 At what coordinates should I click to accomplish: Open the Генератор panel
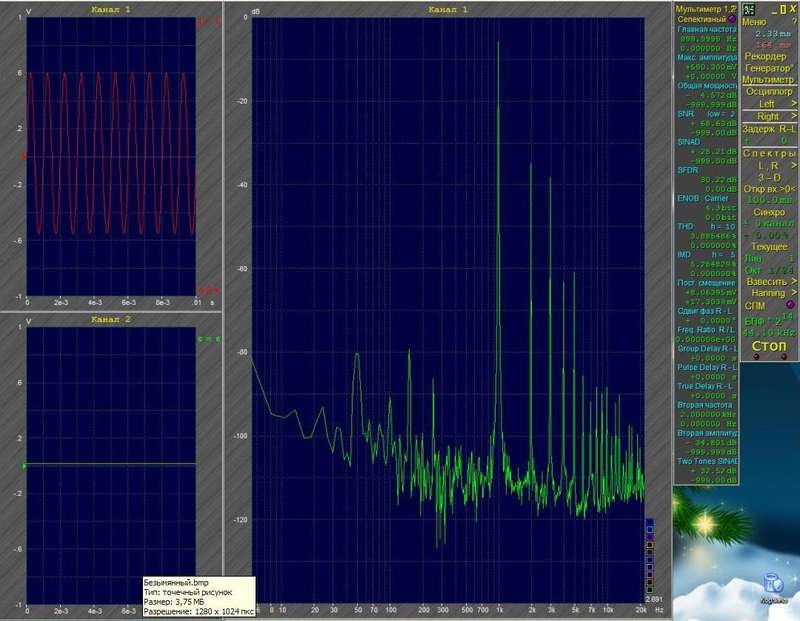[x=768, y=68]
